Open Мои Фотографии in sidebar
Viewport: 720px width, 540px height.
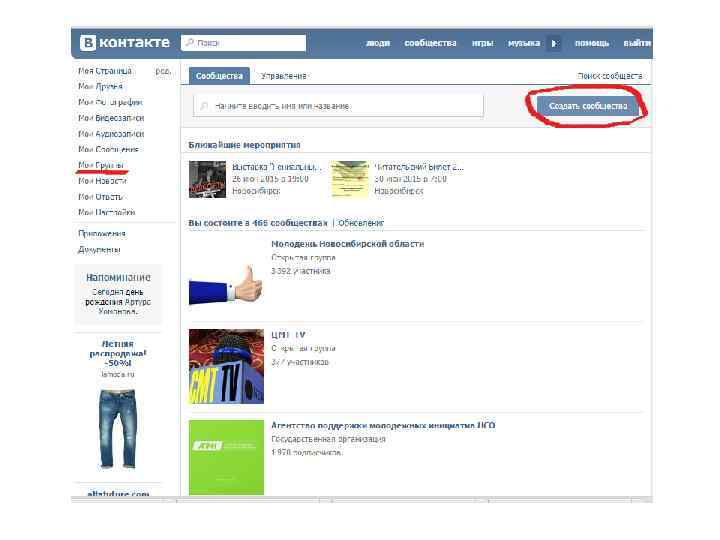110,102
